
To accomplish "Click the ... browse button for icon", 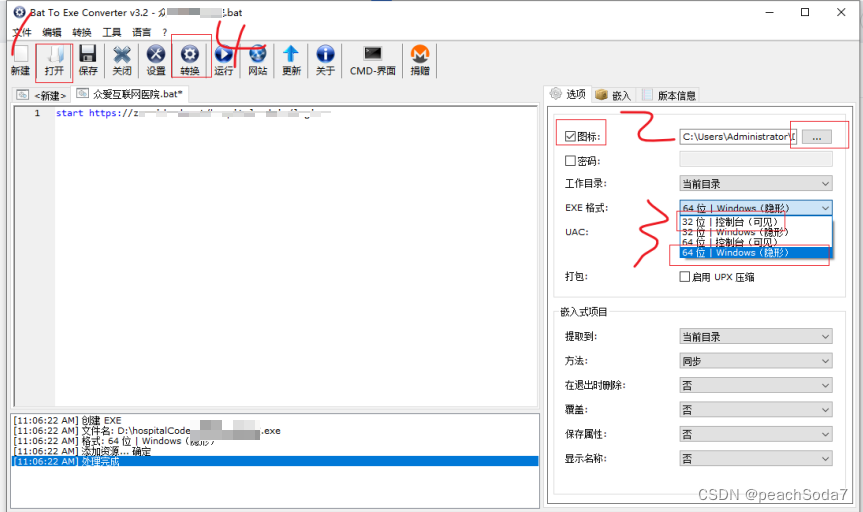I will [x=817, y=137].
